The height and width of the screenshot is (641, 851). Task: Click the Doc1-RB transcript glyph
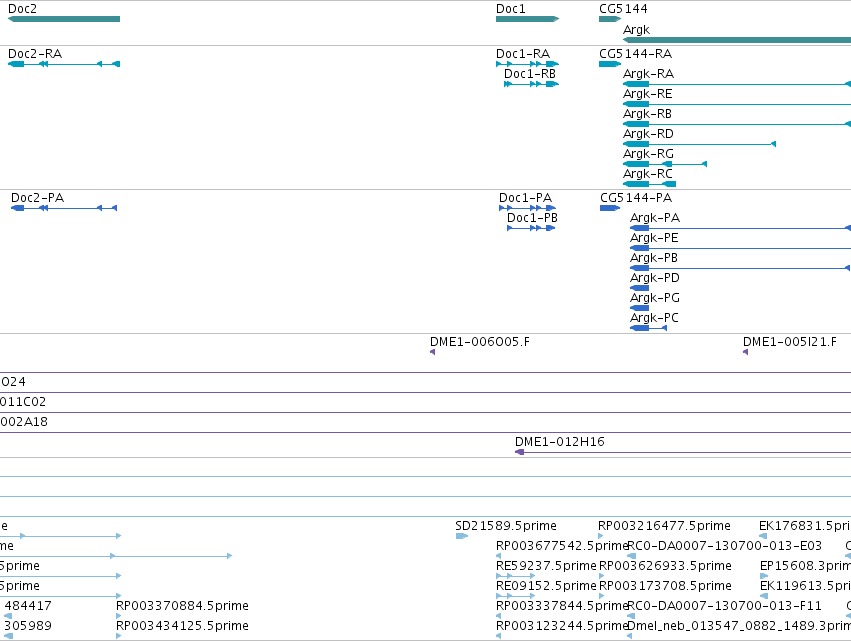pos(531,84)
